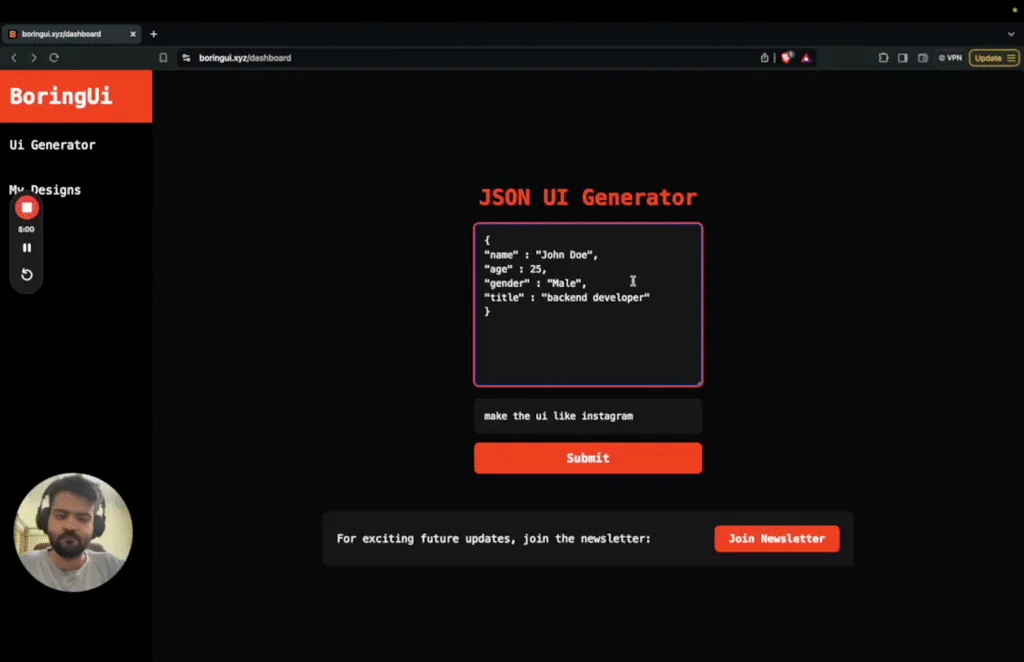Screen dimensions: 1024x662
Task: Click the bookmark icon beside the address bar
Action: click(x=163, y=57)
